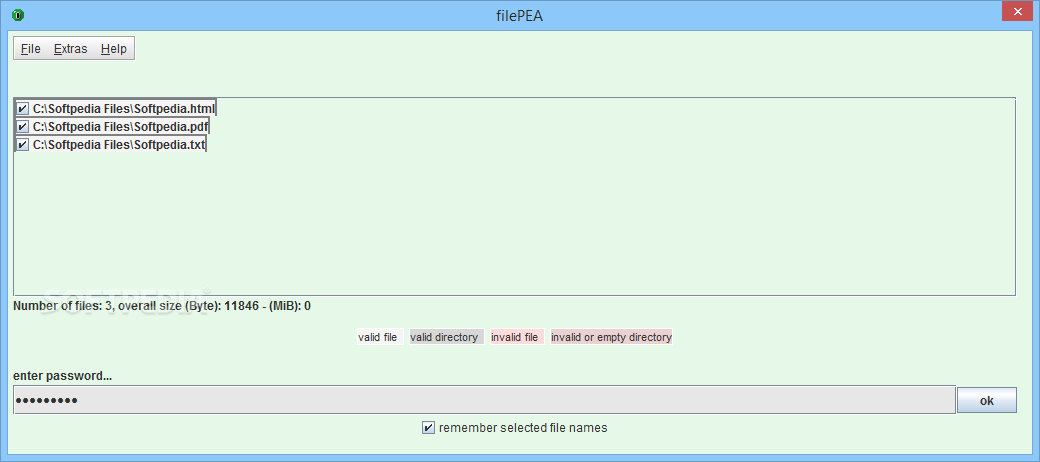Uncheck the Softpedia.html file checkbox
Viewport: 1040px width, 462px height.
[x=23, y=108]
